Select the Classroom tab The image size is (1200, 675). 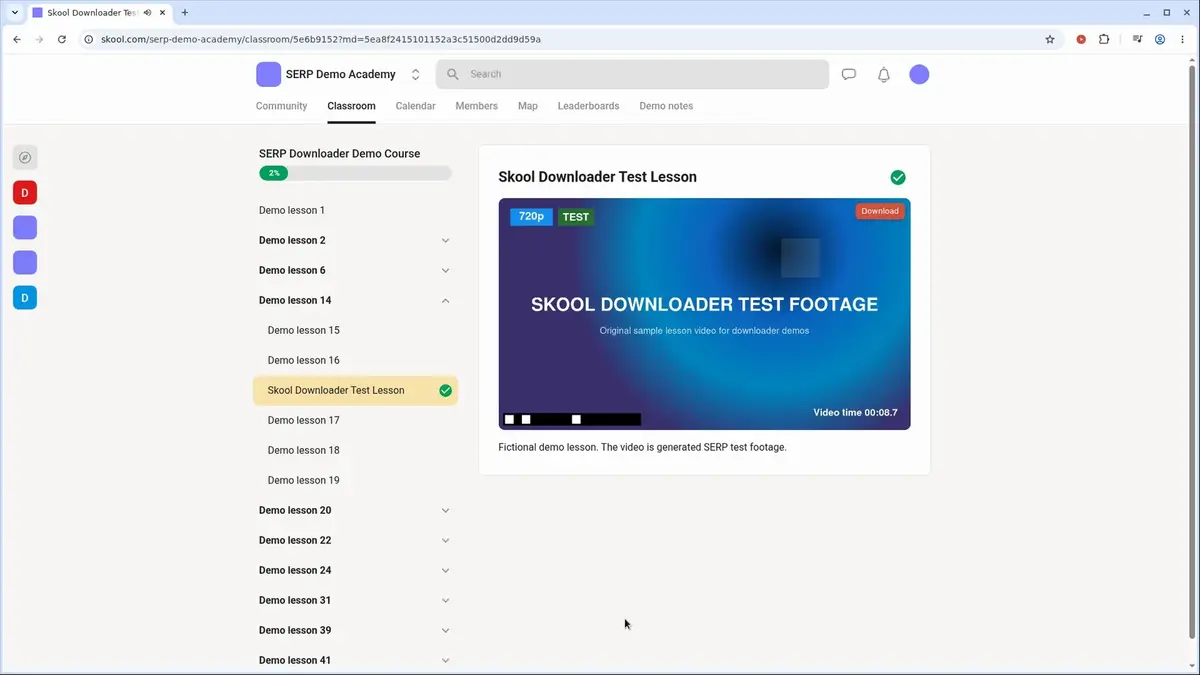[351, 106]
